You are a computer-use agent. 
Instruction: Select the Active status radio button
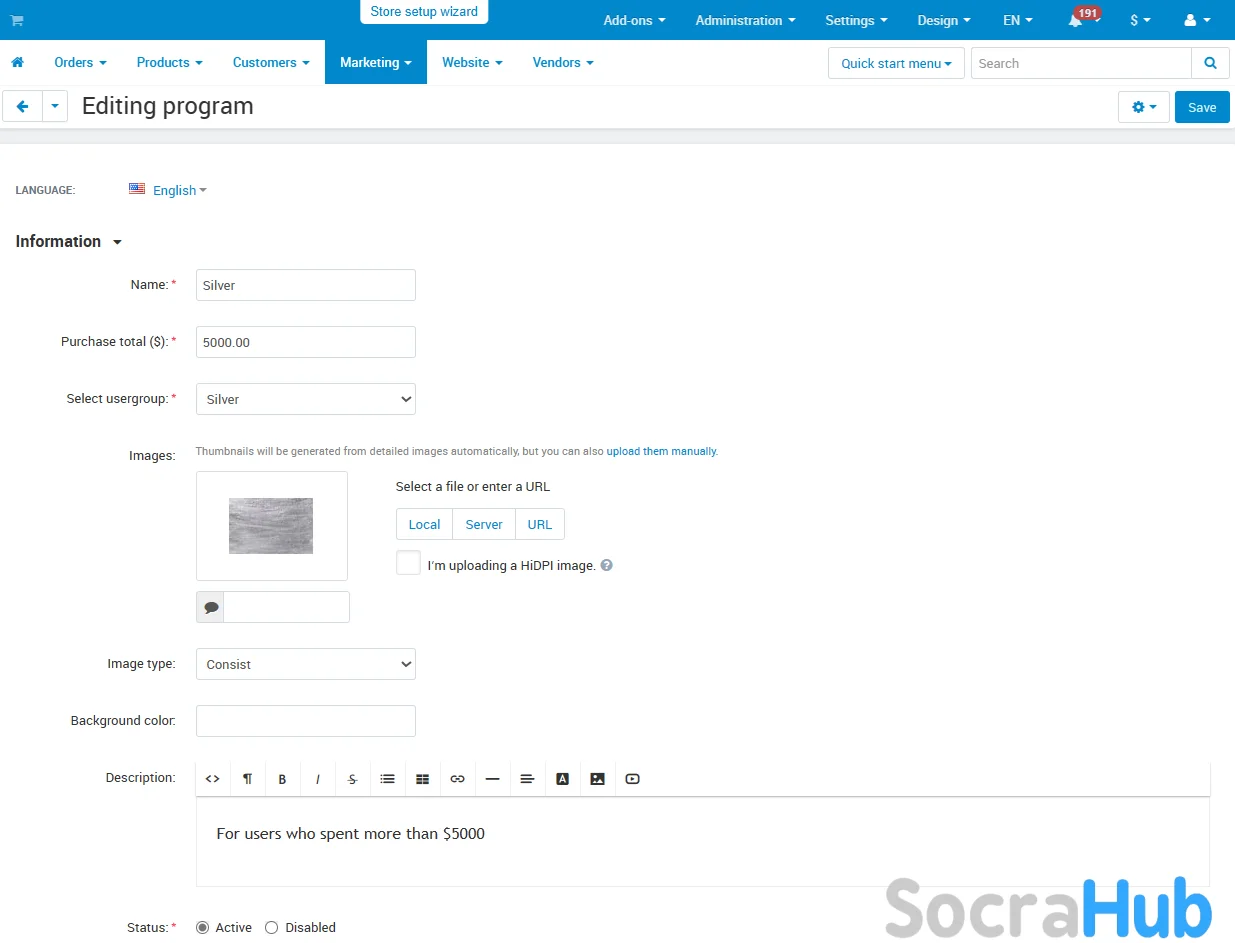203,927
